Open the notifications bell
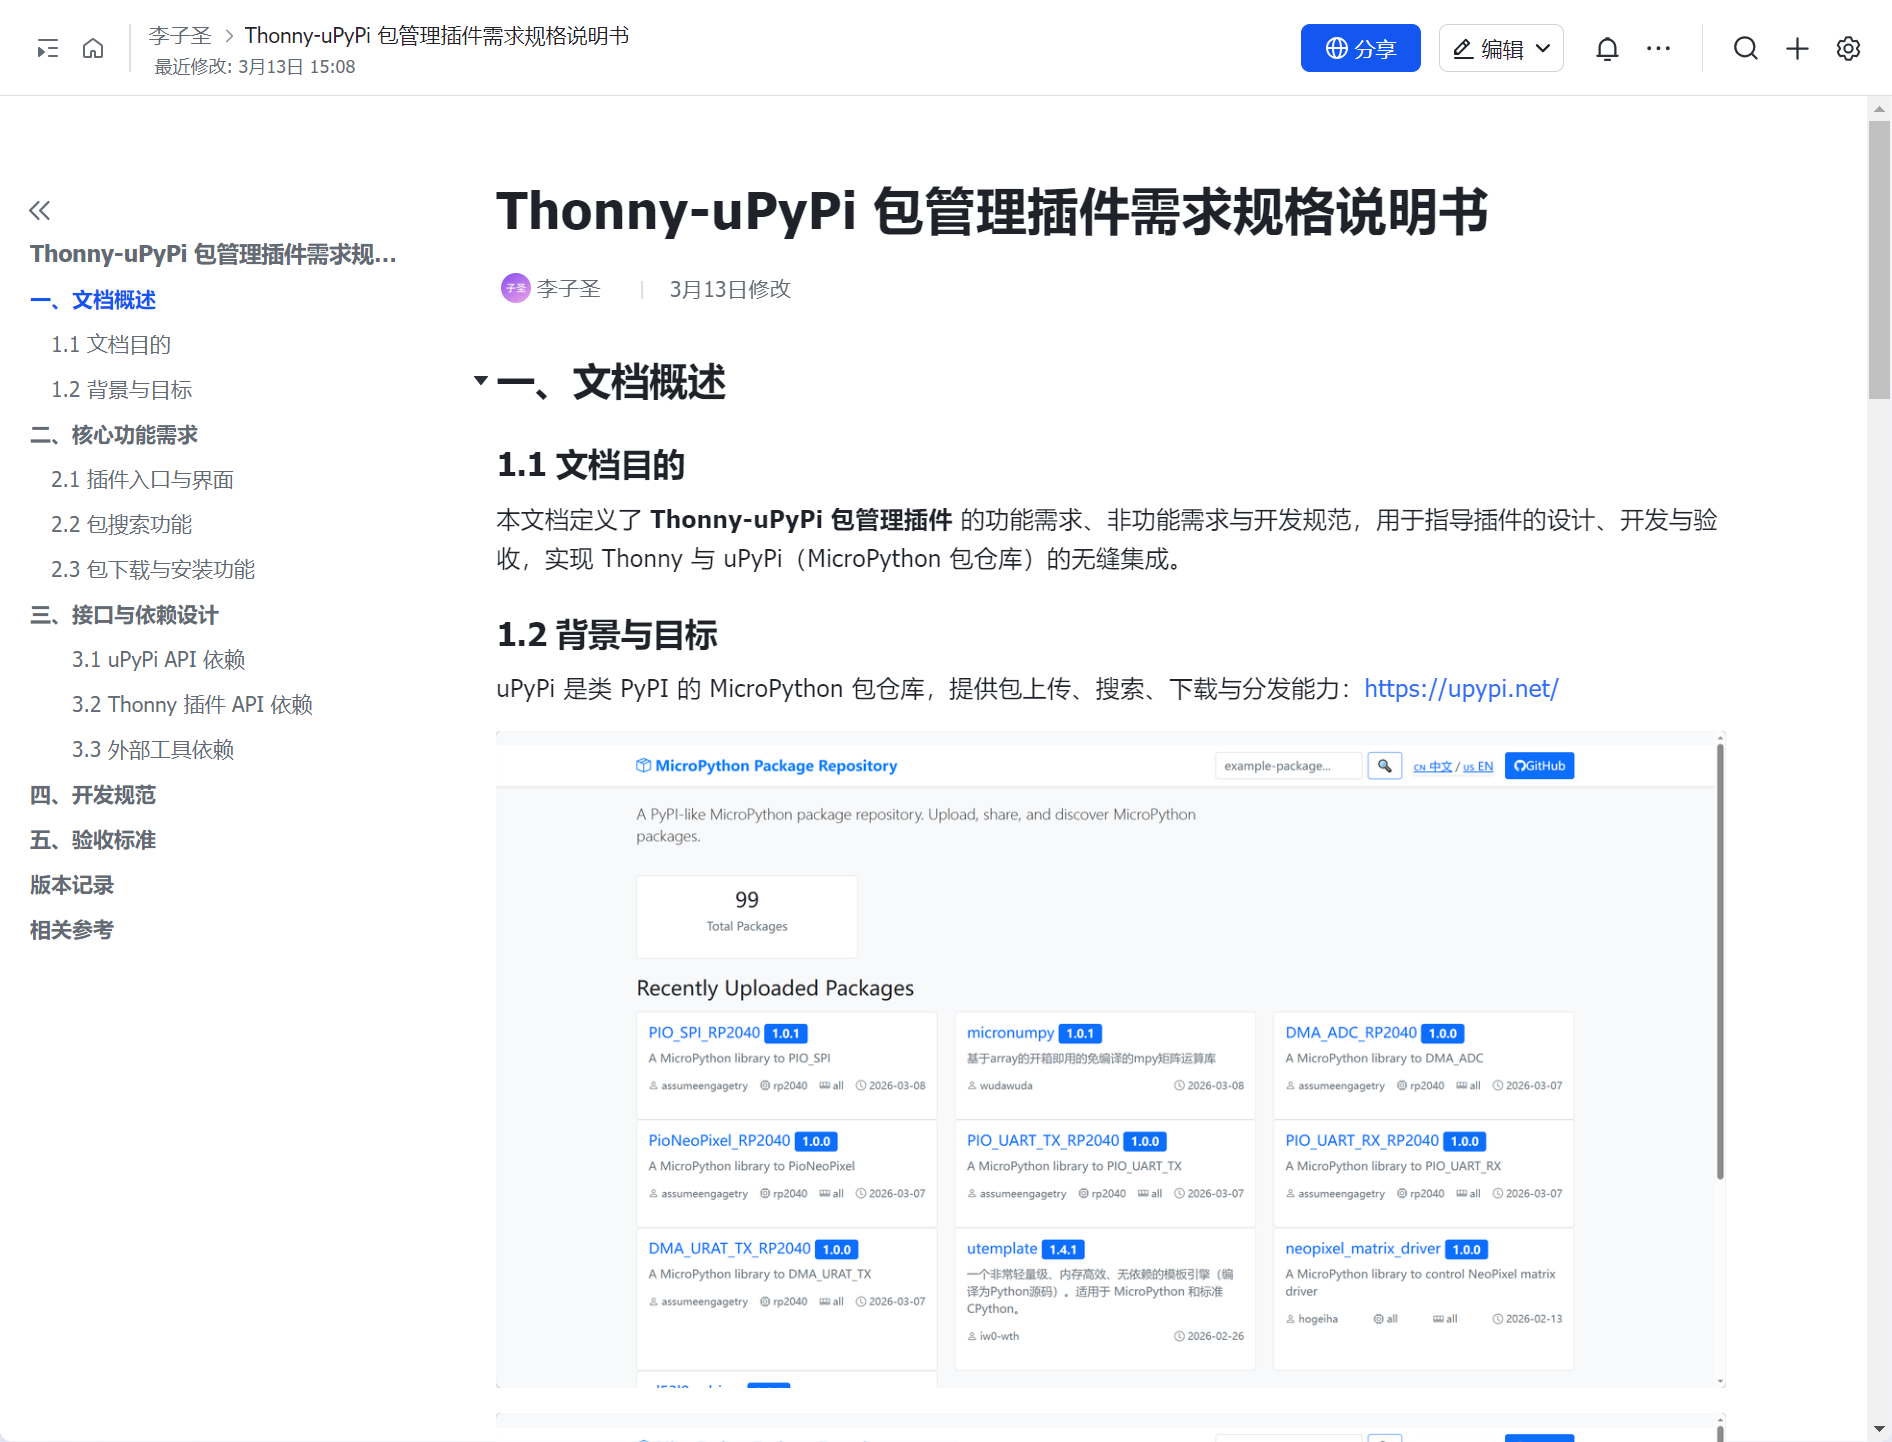Image resolution: width=1892 pixels, height=1442 pixels. pos(1607,48)
